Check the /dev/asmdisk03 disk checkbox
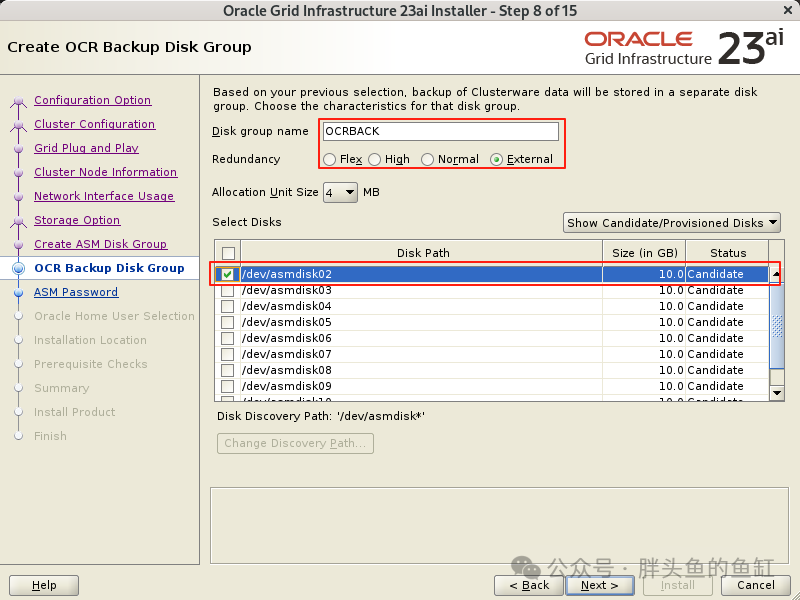The image size is (800, 600). click(x=228, y=290)
